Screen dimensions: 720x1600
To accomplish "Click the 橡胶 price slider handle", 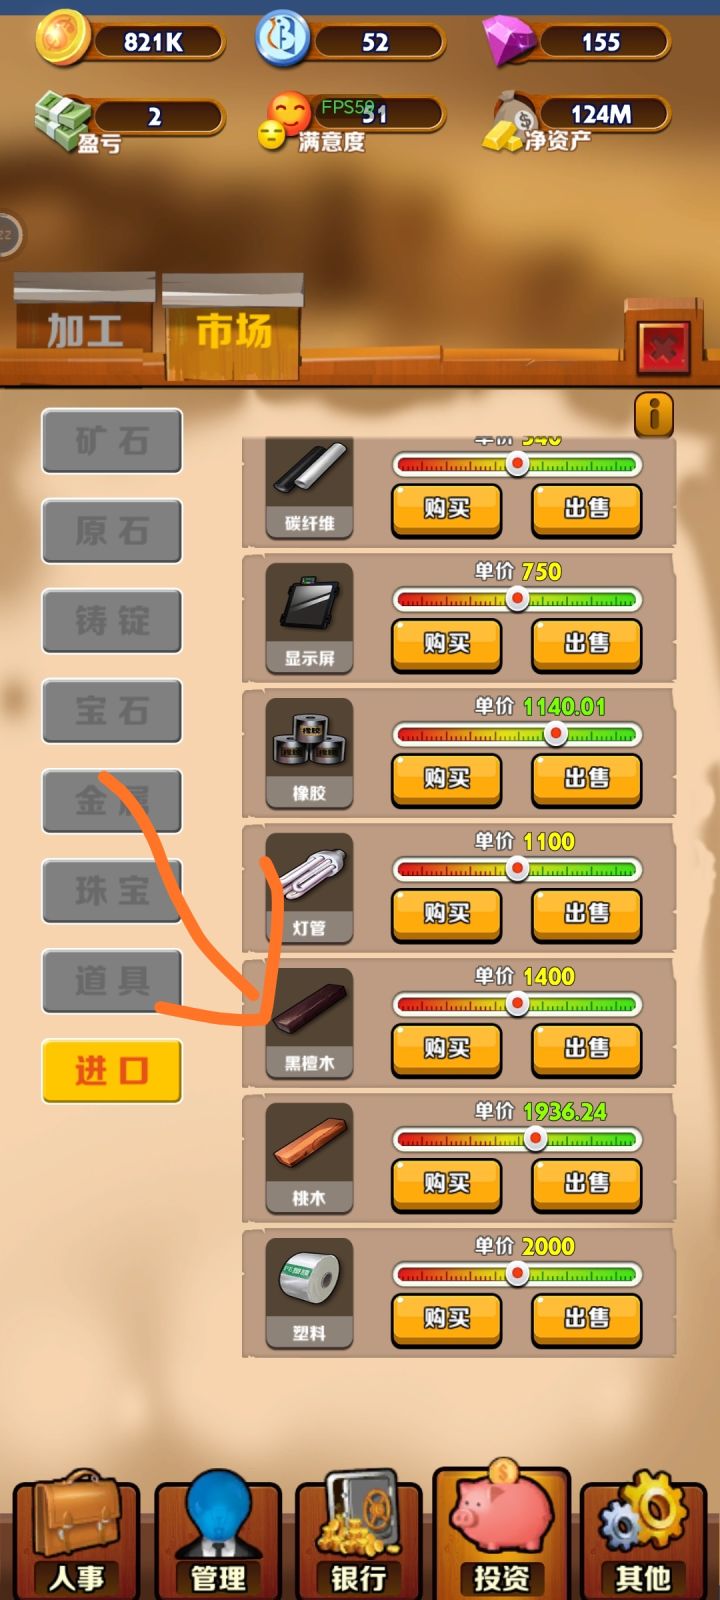I will point(555,735).
